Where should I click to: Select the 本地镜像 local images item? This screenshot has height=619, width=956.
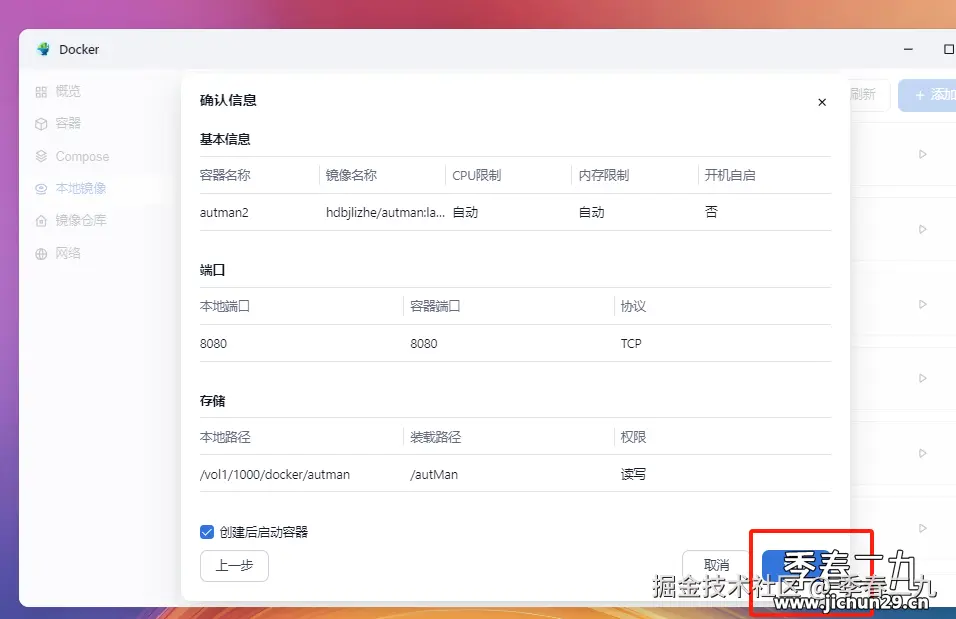click(x=71, y=188)
